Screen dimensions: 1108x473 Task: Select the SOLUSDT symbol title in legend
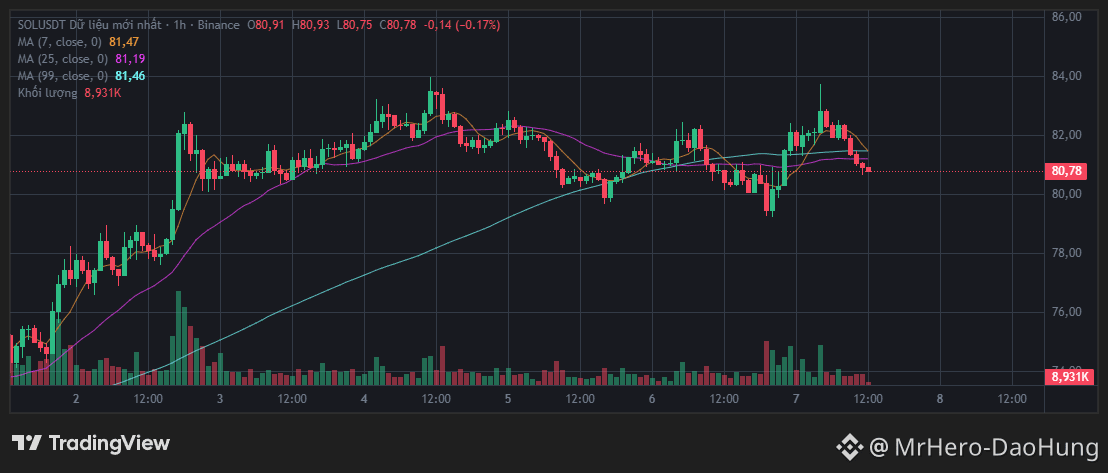(x=42, y=25)
